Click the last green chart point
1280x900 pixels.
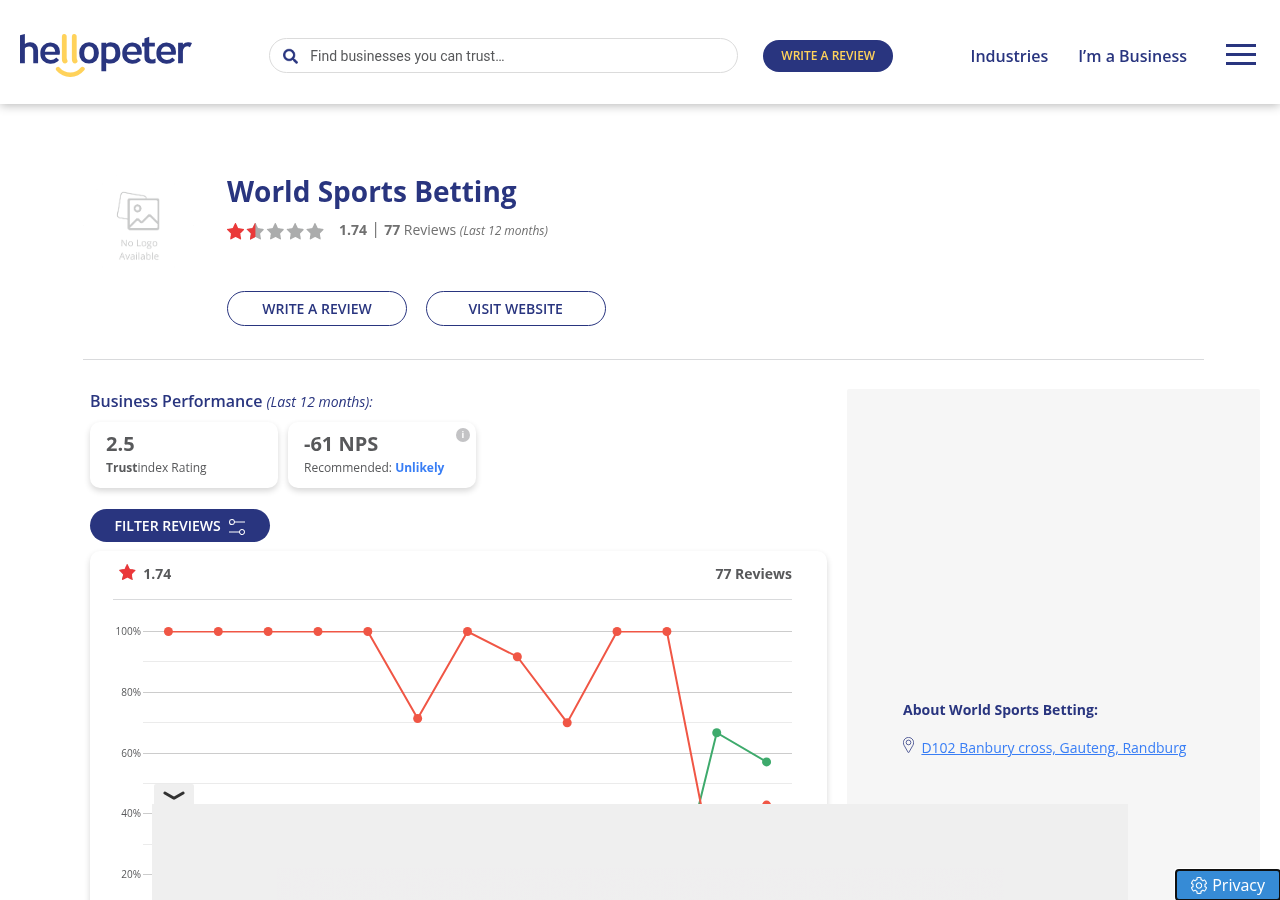point(767,762)
